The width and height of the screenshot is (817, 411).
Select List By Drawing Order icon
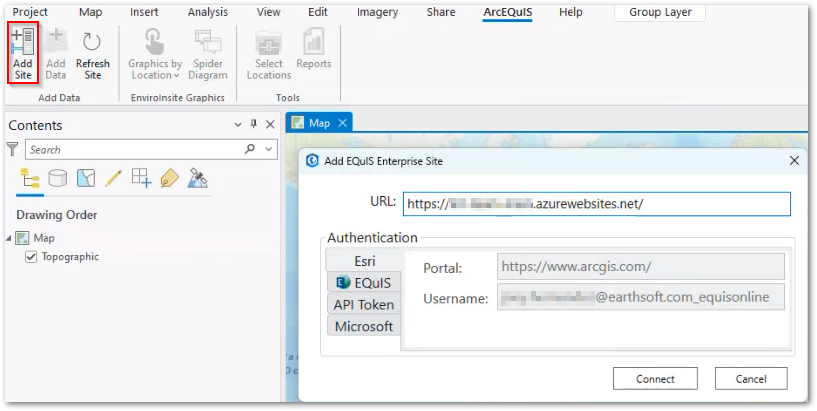pyautogui.click(x=30, y=178)
